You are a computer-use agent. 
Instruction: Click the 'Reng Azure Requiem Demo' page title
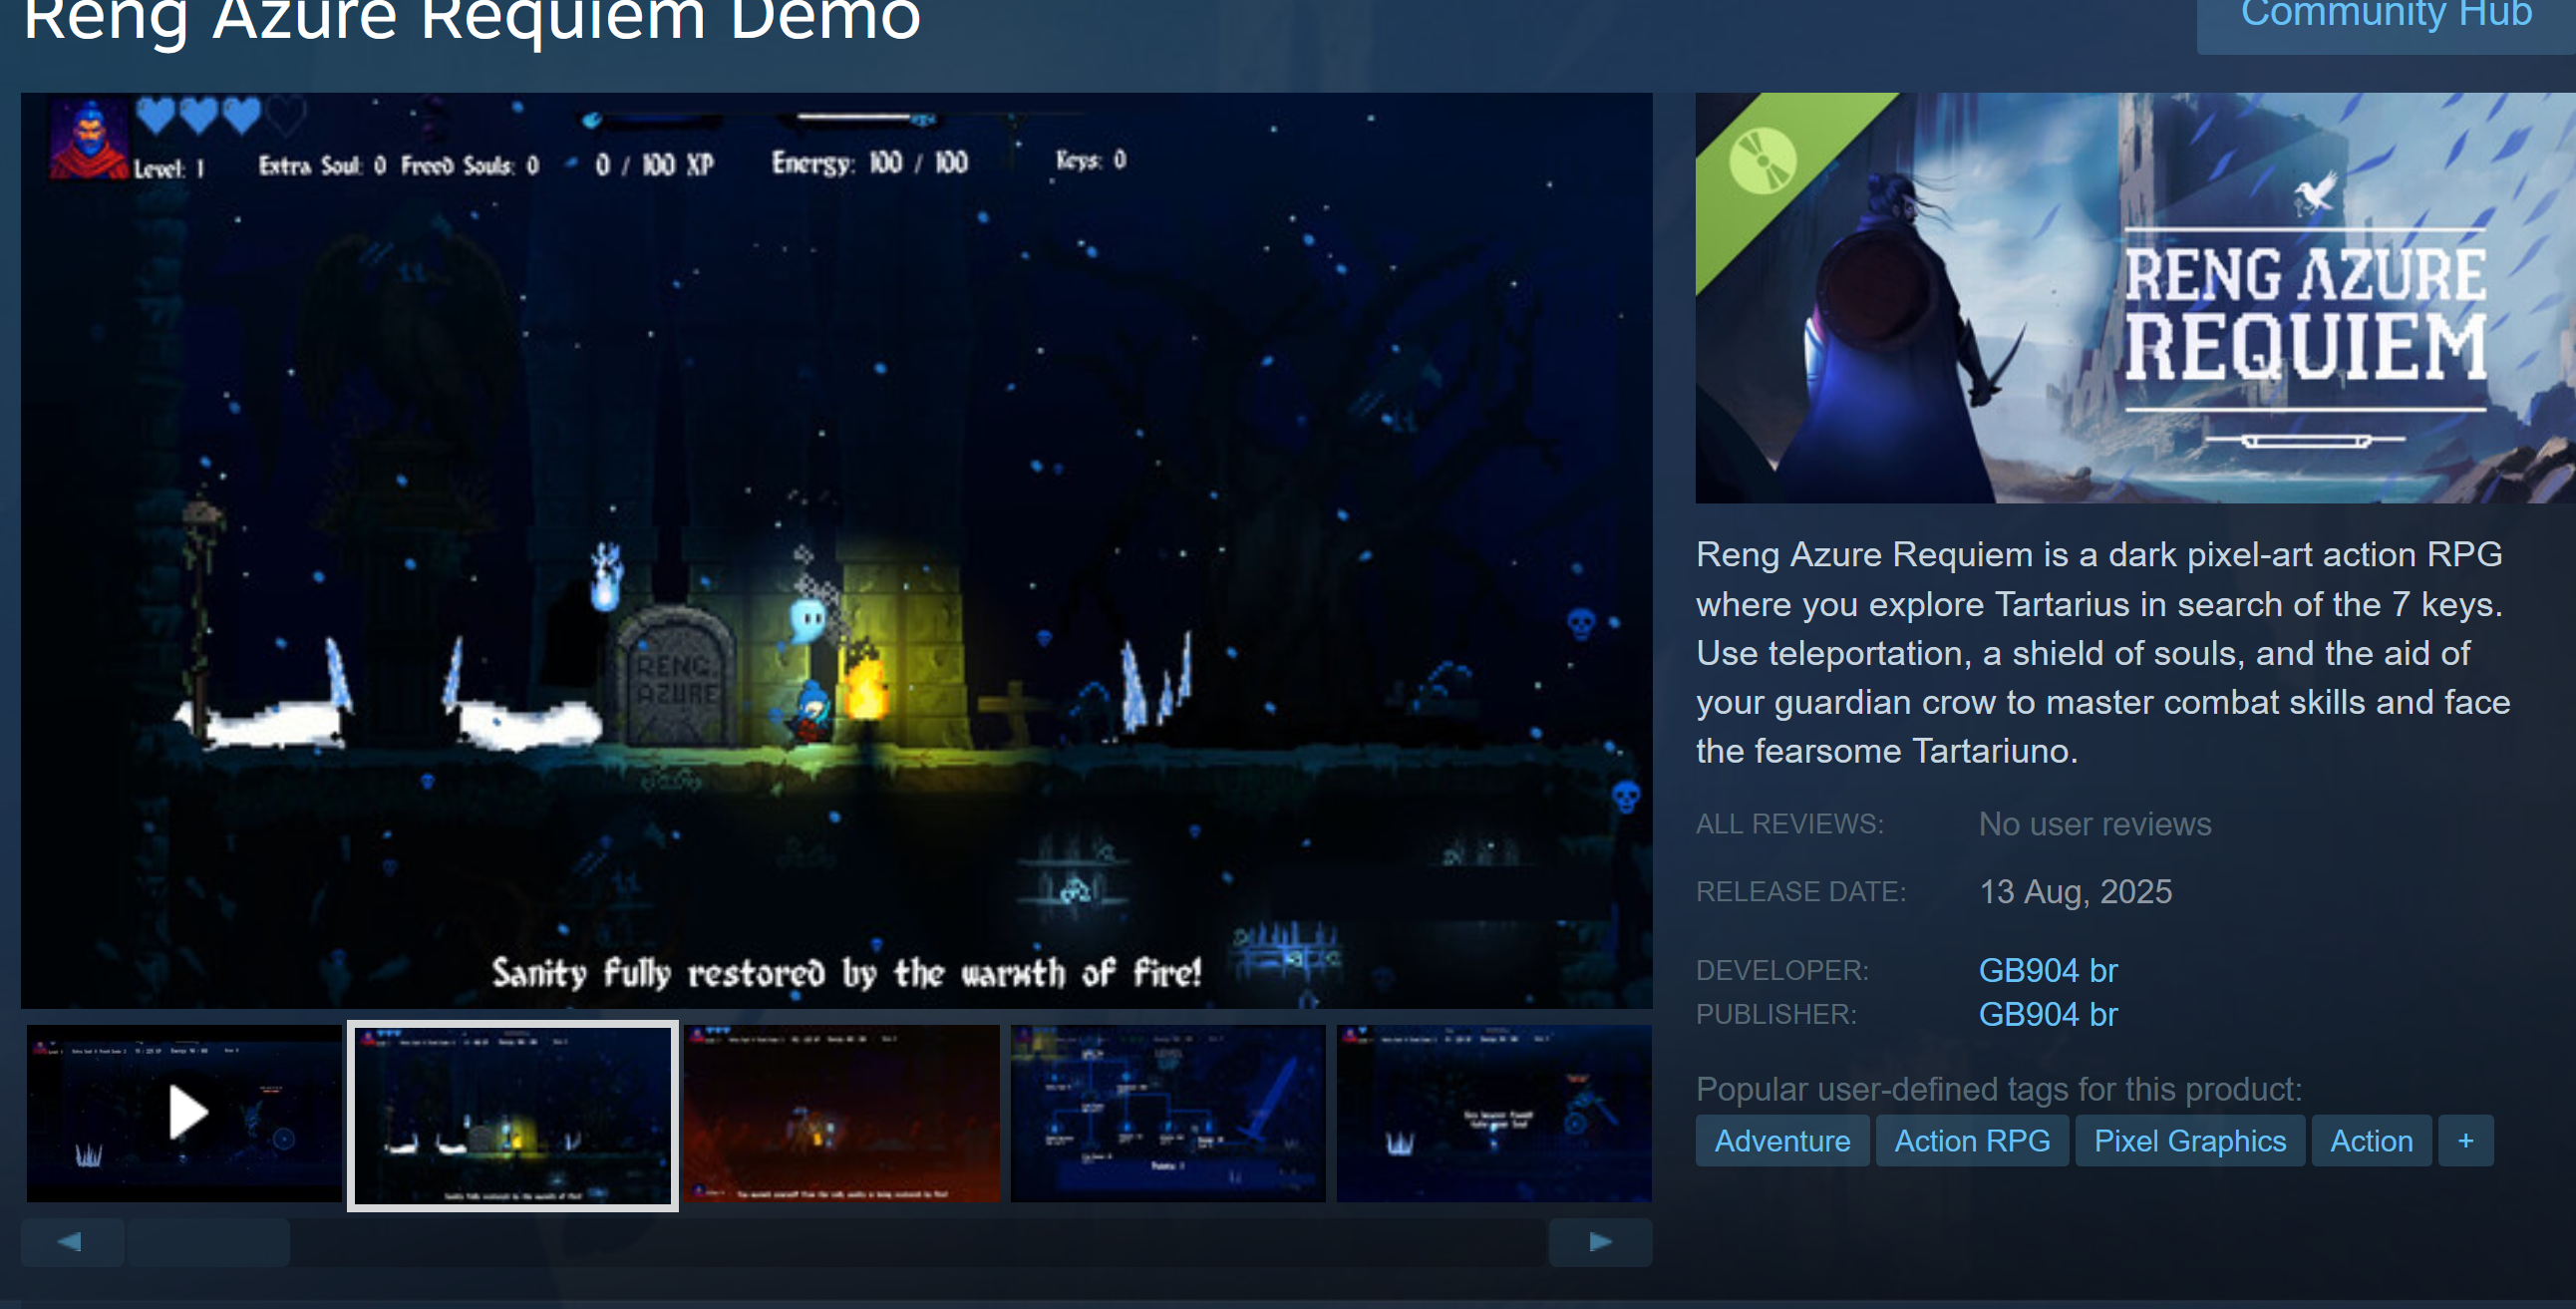(x=471, y=20)
